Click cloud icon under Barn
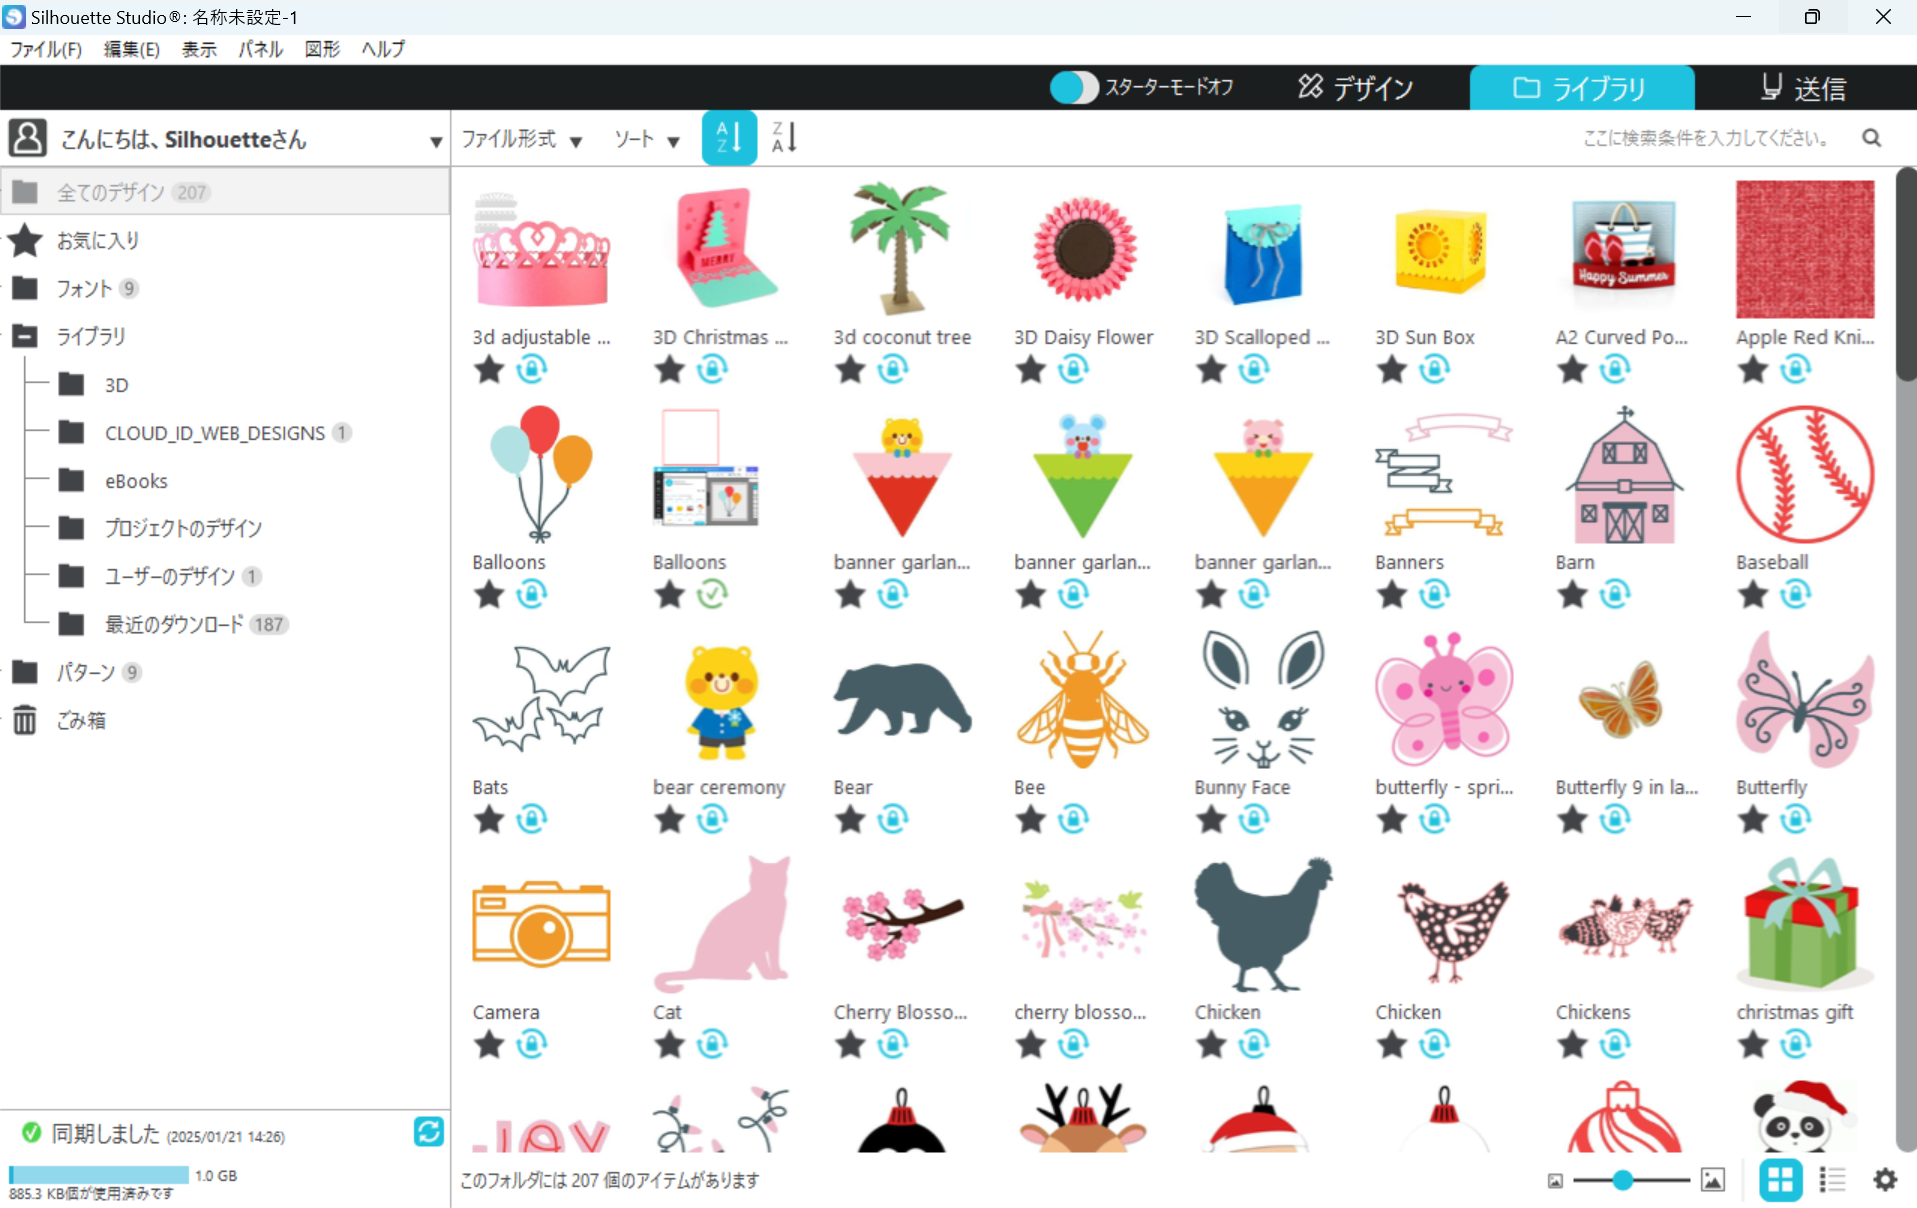The image size is (1917, 1208). tap(1615, 595)
